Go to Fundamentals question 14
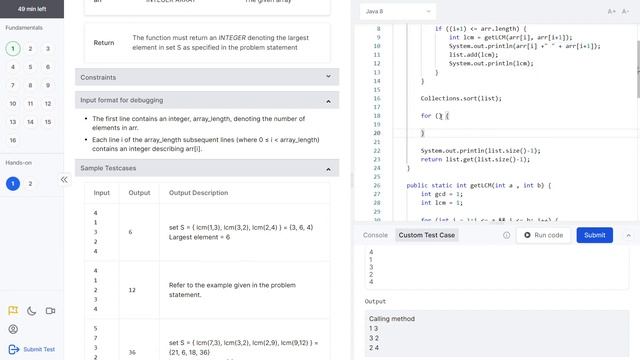The height and width of the screenshot is (360, 640). 30,122
